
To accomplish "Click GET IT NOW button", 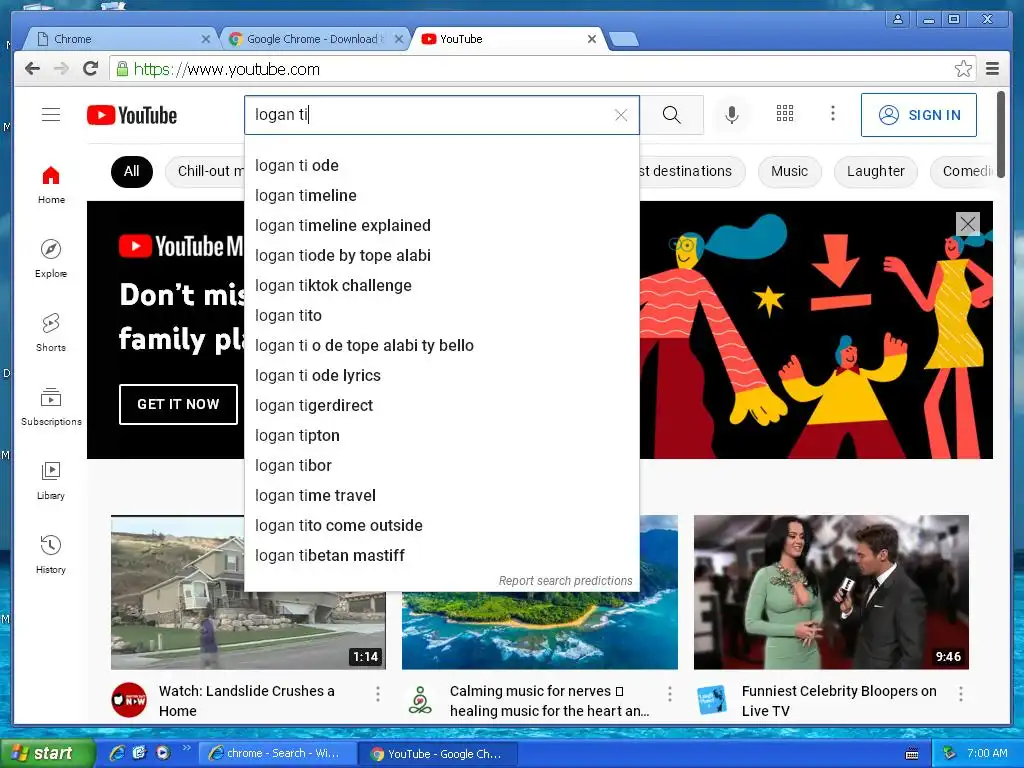I will (178, 404).
